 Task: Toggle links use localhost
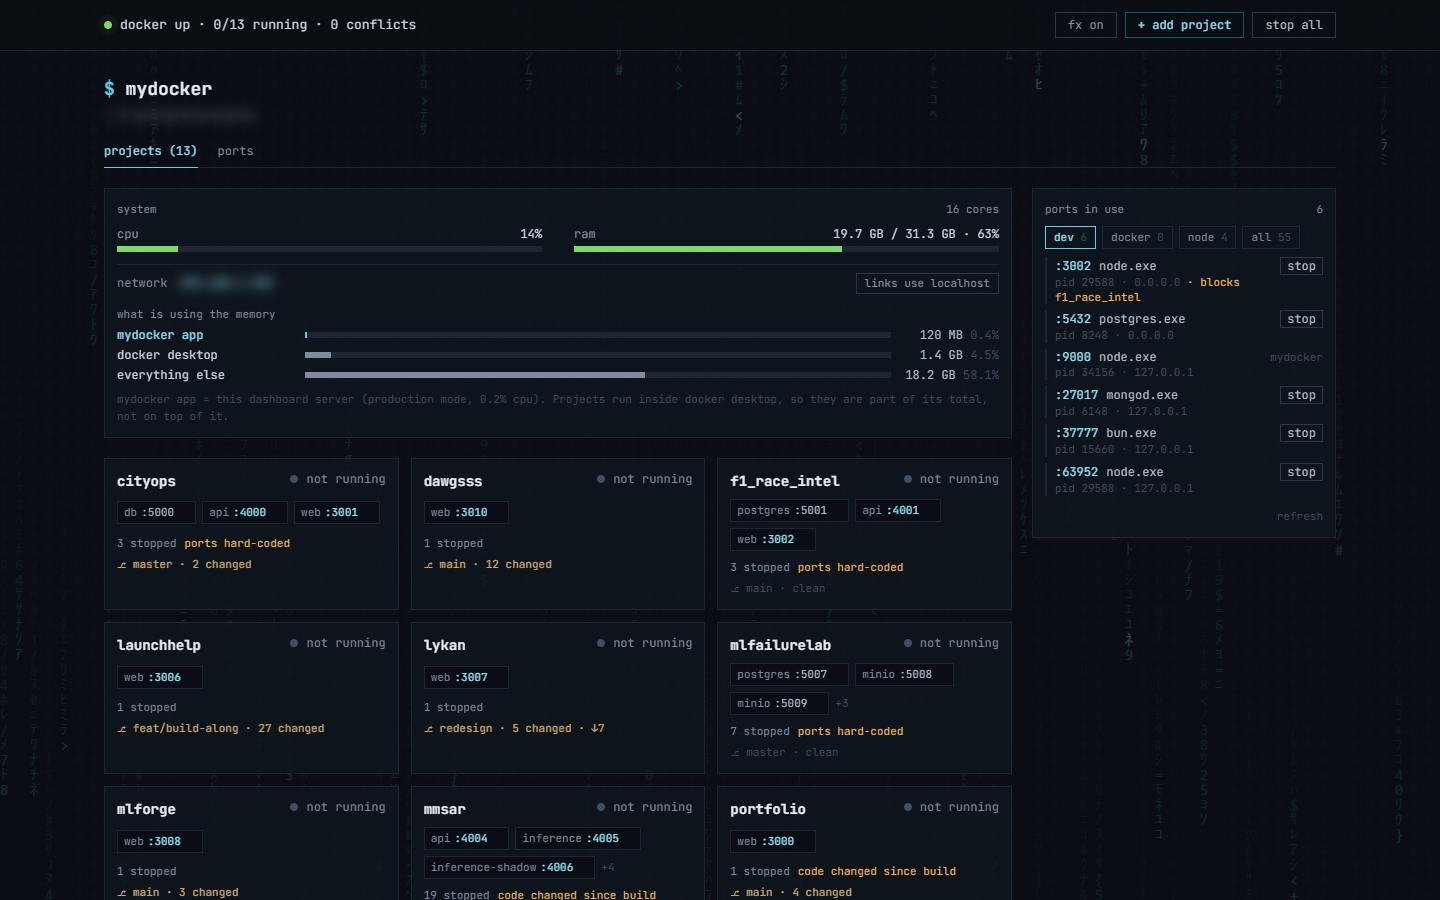pyautogui.click(x=927, y=283)
